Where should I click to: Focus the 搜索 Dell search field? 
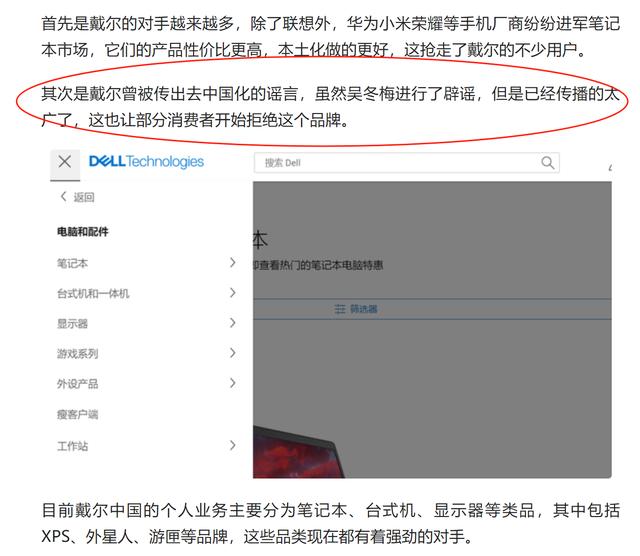click(407, 163)
